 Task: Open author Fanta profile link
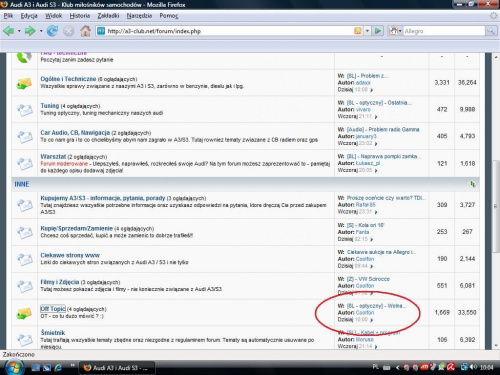point(362,232)
